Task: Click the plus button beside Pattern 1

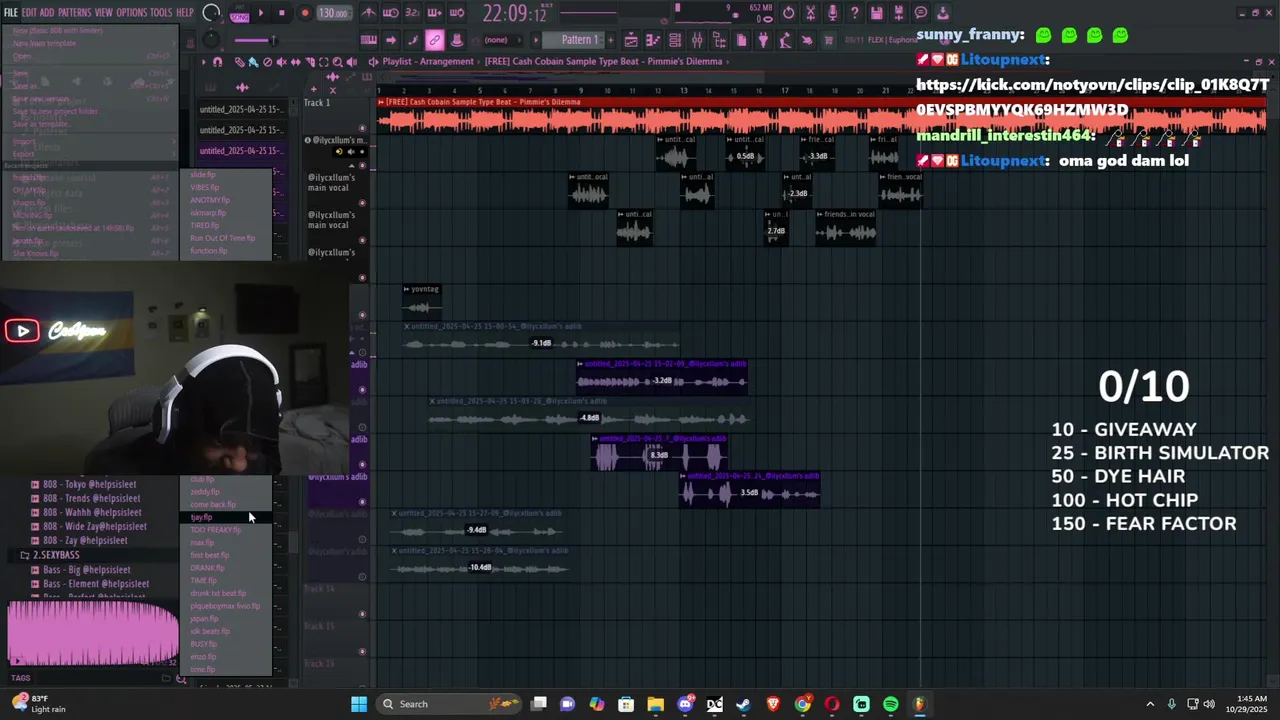Action: point(610,40)
